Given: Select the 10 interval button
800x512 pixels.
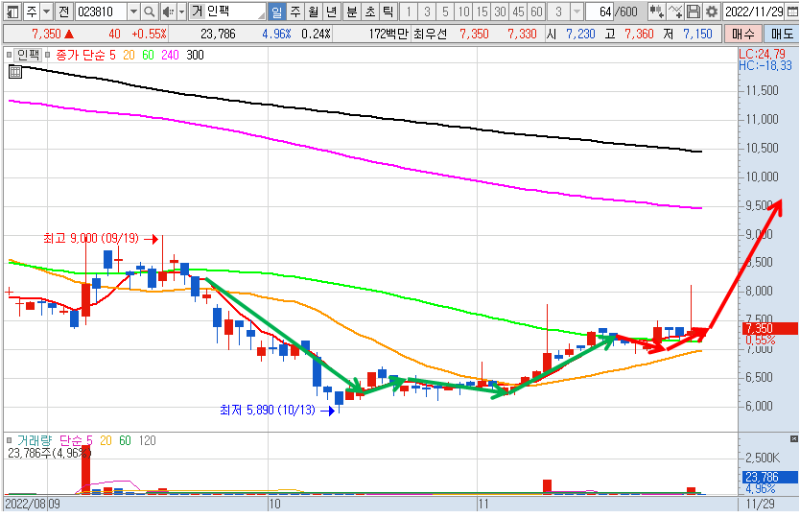Looking at the screenshot, I should pos(464,11).
